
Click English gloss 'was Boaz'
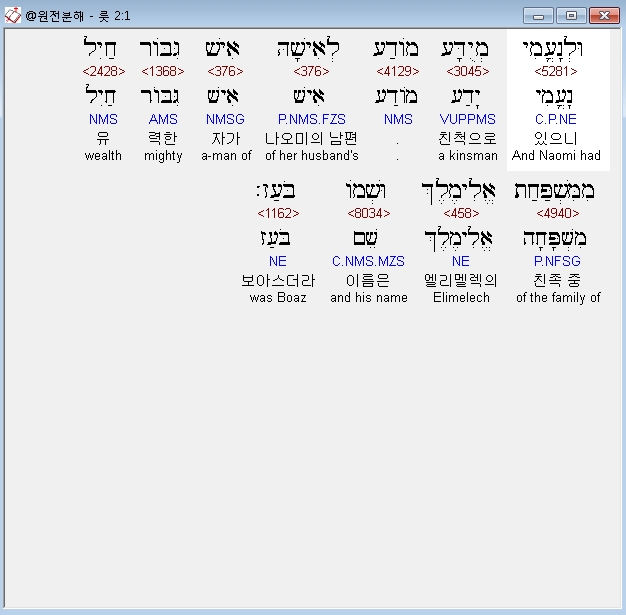pos(278,298)
